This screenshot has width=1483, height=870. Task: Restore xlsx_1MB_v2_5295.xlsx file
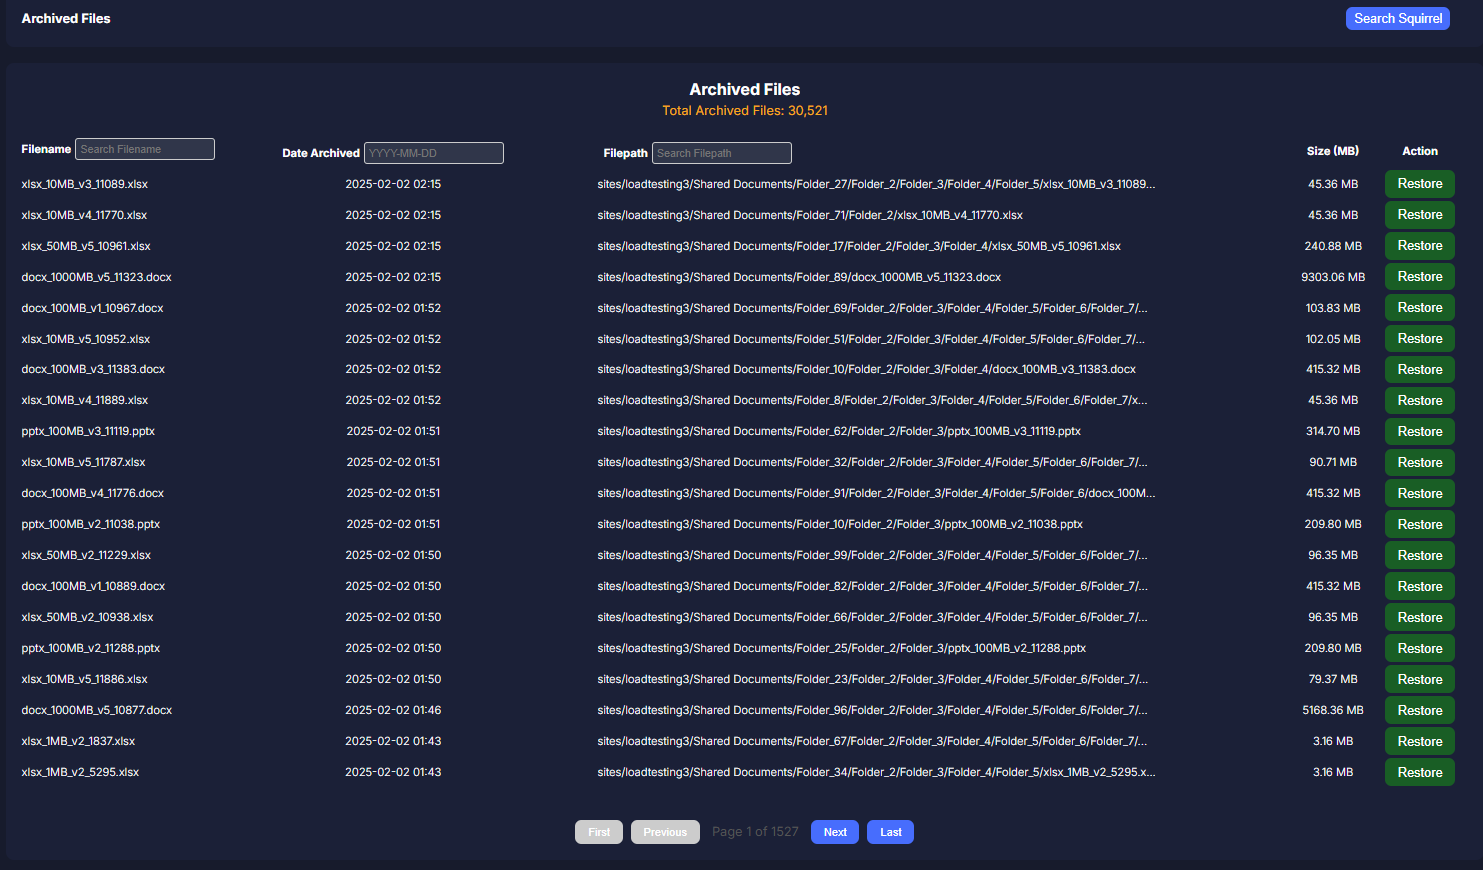coord(1419,773)
